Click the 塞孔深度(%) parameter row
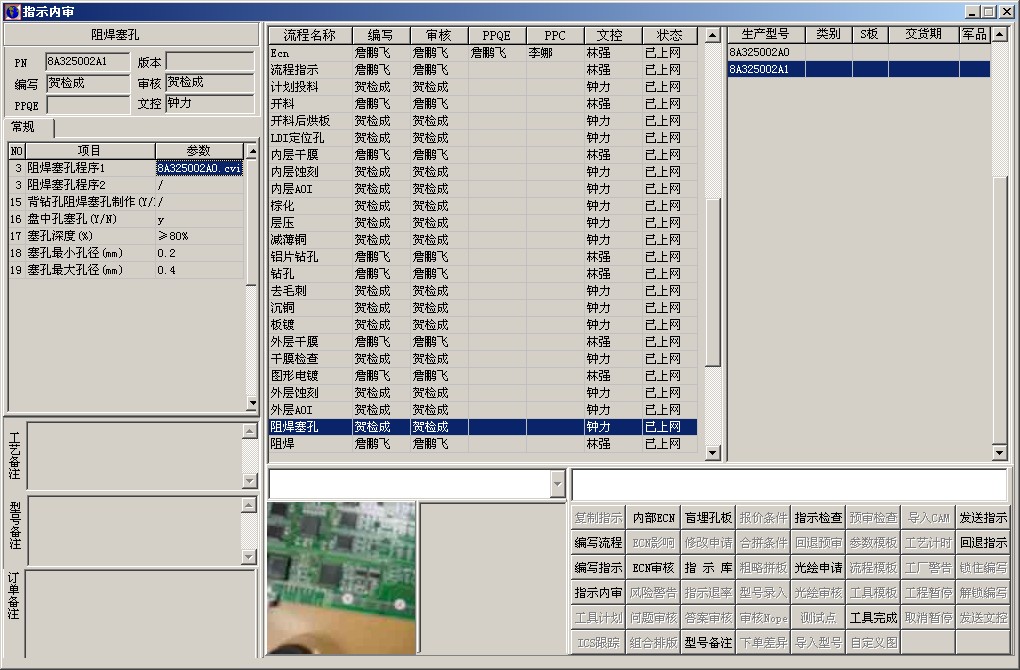 (126, 236)
